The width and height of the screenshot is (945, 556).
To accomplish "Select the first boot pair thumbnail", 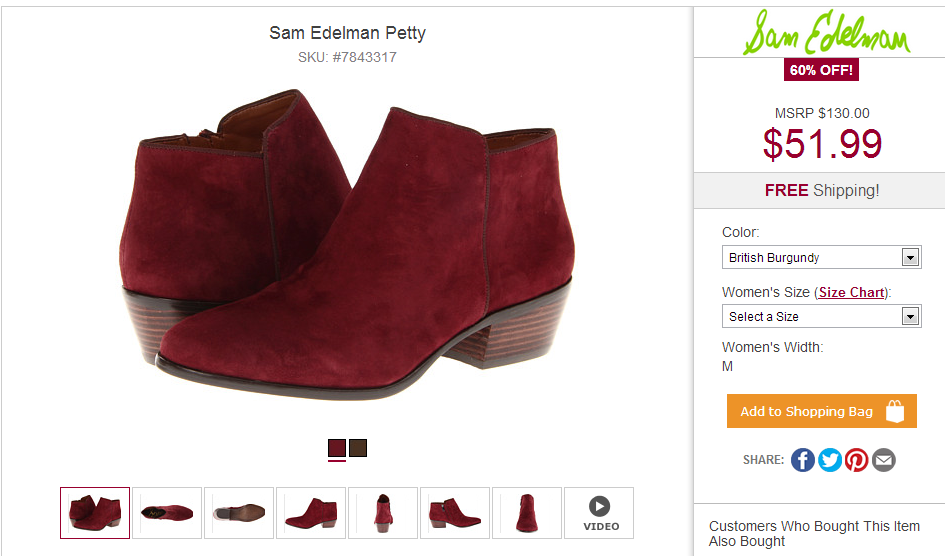I will [95, 513].
